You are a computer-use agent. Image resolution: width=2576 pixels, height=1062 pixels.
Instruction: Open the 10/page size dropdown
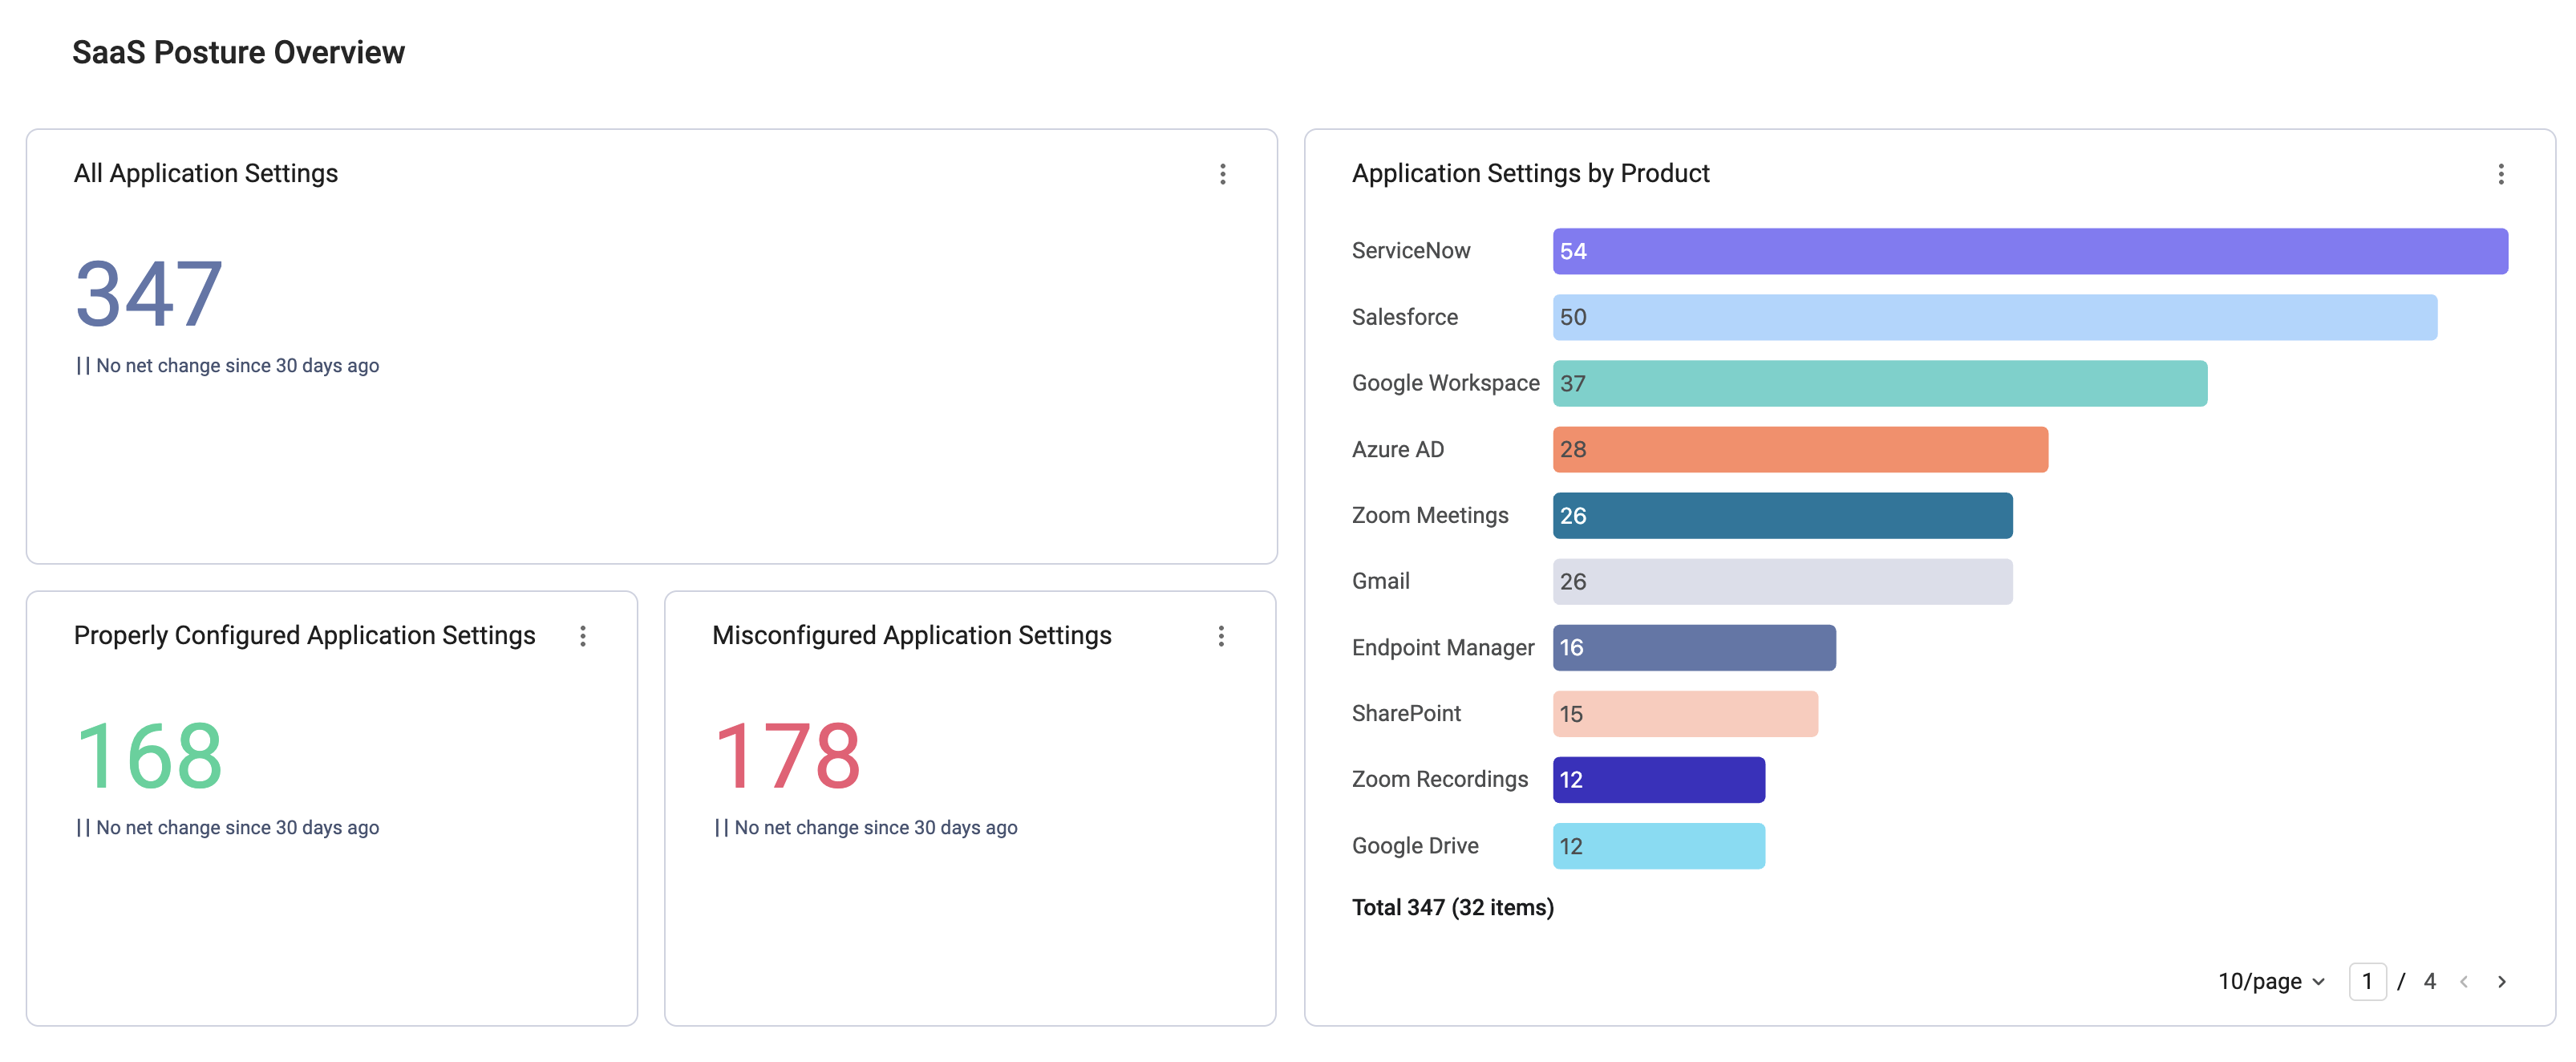pyautogui.click(x=2272, y=981)
